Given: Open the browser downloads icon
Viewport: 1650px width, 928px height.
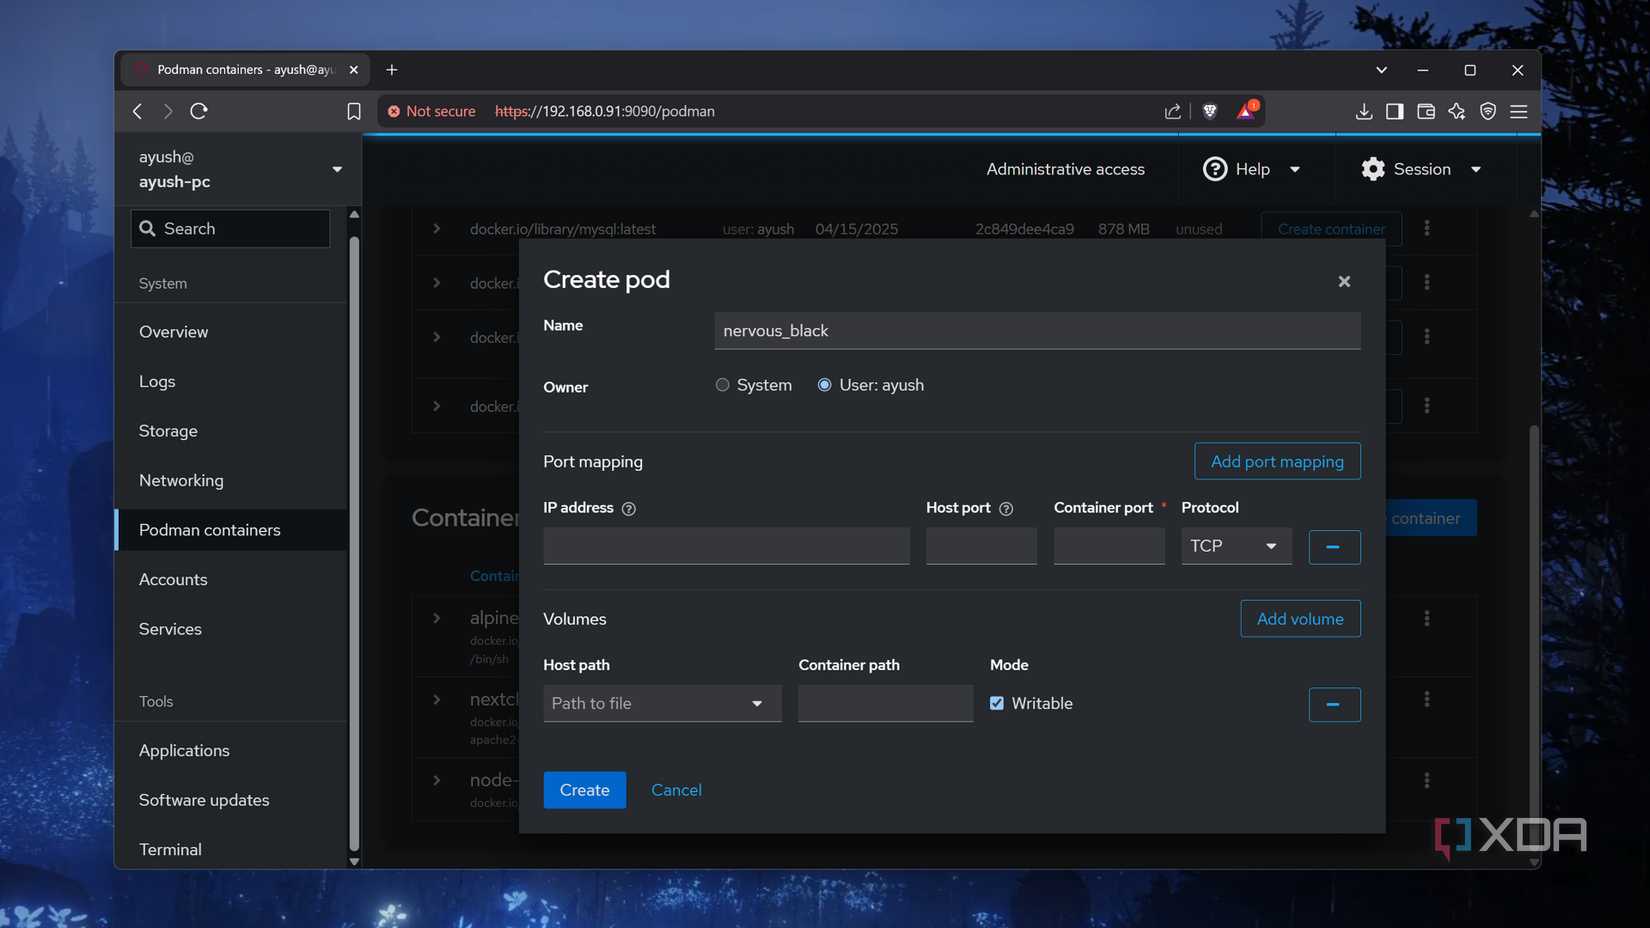Looking at the screenshot, I should [1363, 111].
